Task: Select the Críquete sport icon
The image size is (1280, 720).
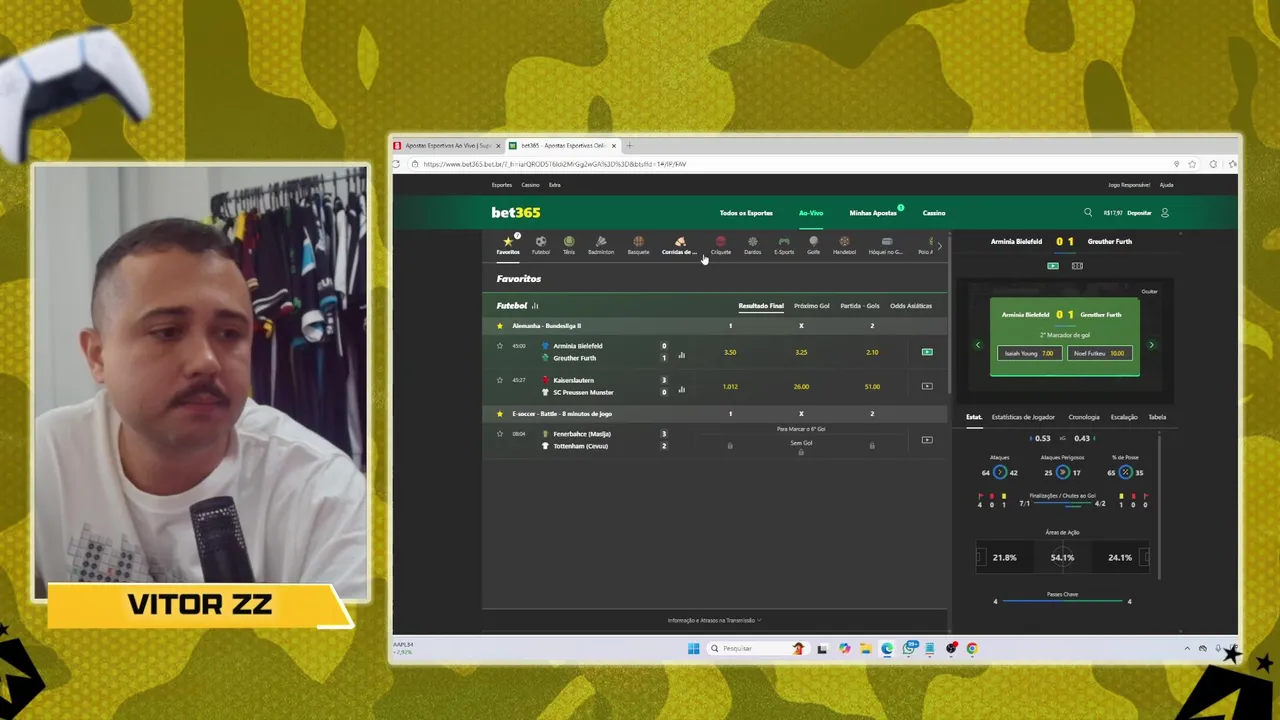Action: (x=720, y=245)
